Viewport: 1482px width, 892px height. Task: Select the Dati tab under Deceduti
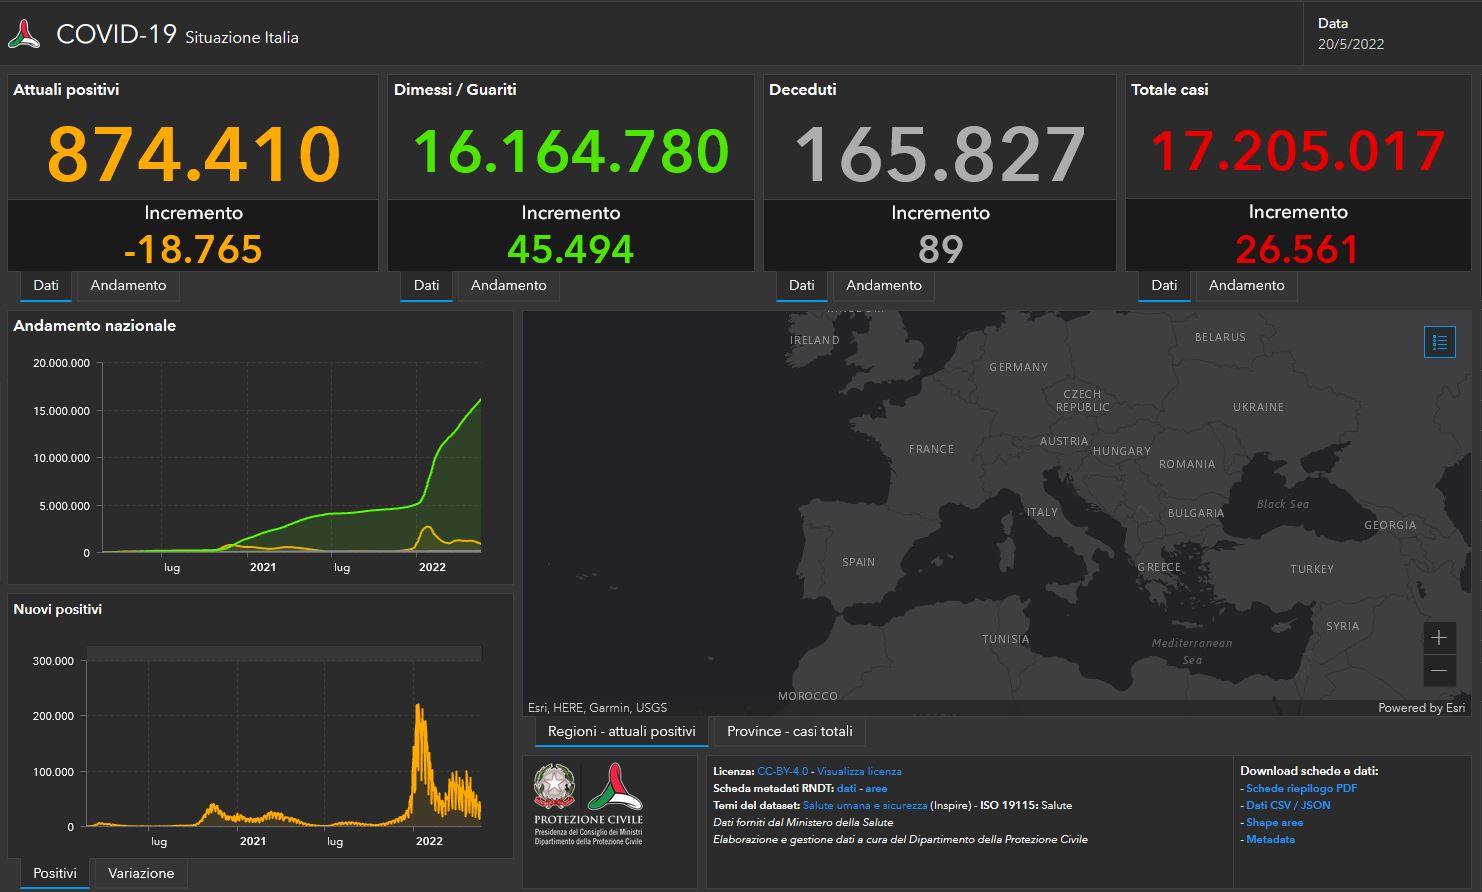801,286
